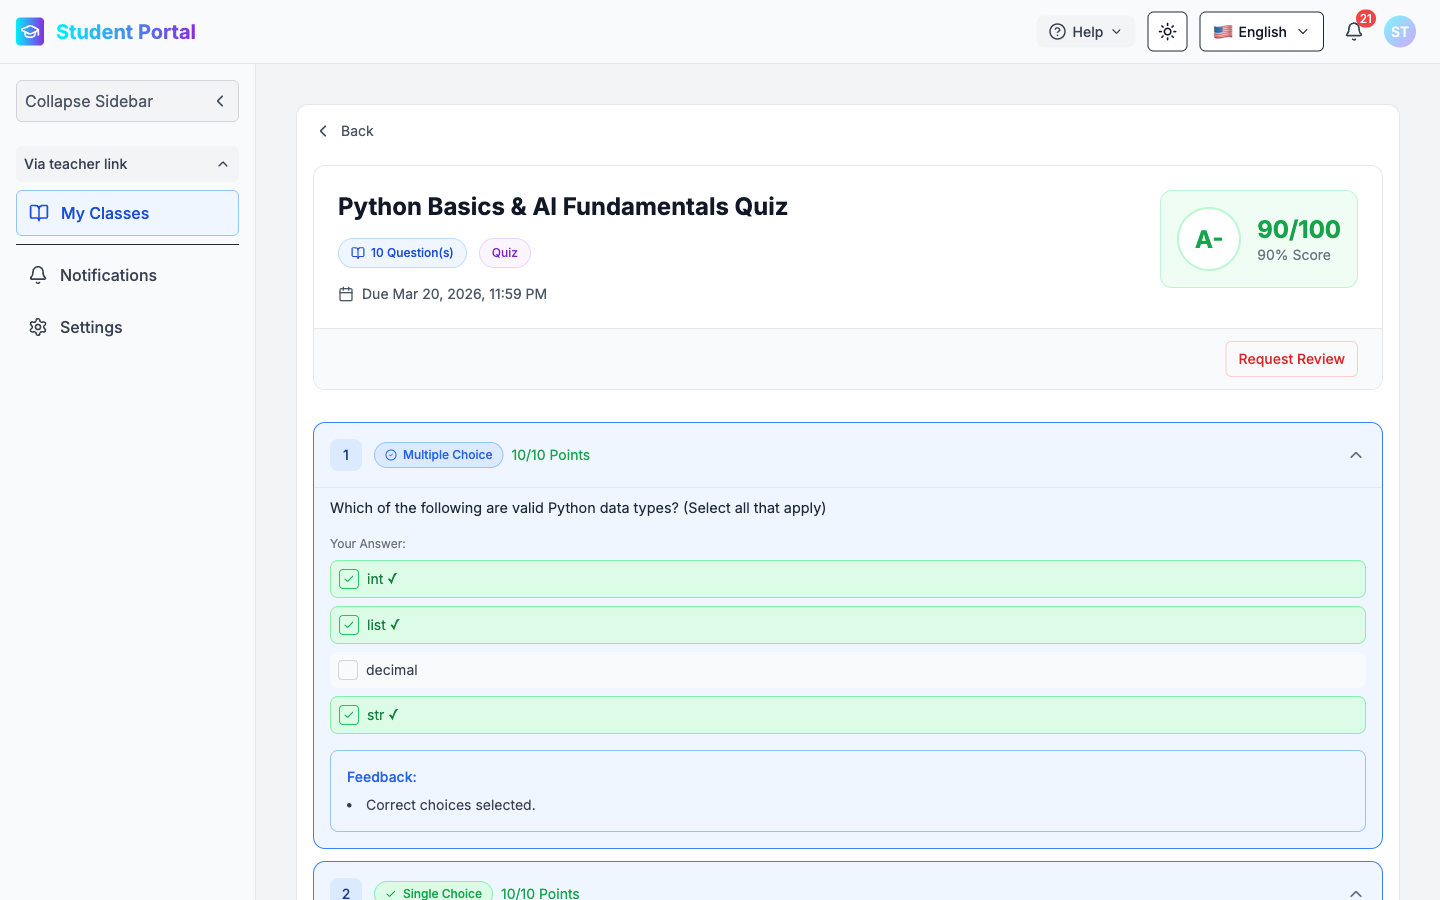
Task: Open the notifications bell with 21 badge
Action: pos(1354,32)
